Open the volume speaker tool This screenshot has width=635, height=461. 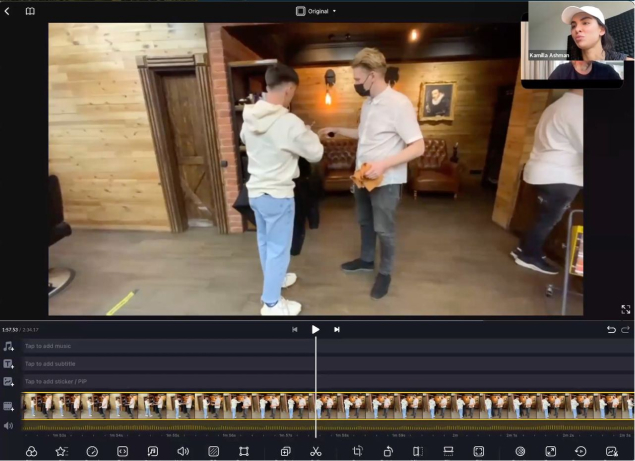pos(183,452)
